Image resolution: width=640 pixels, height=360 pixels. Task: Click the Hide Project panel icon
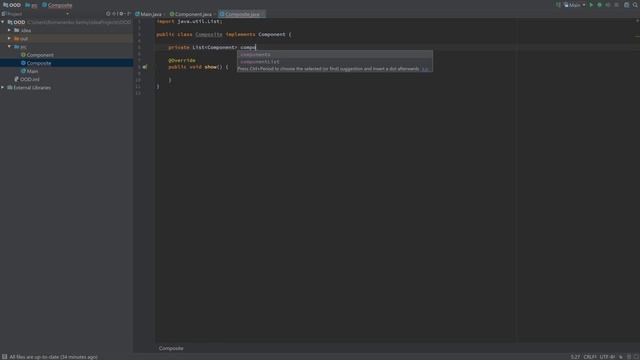pos(128,13)
